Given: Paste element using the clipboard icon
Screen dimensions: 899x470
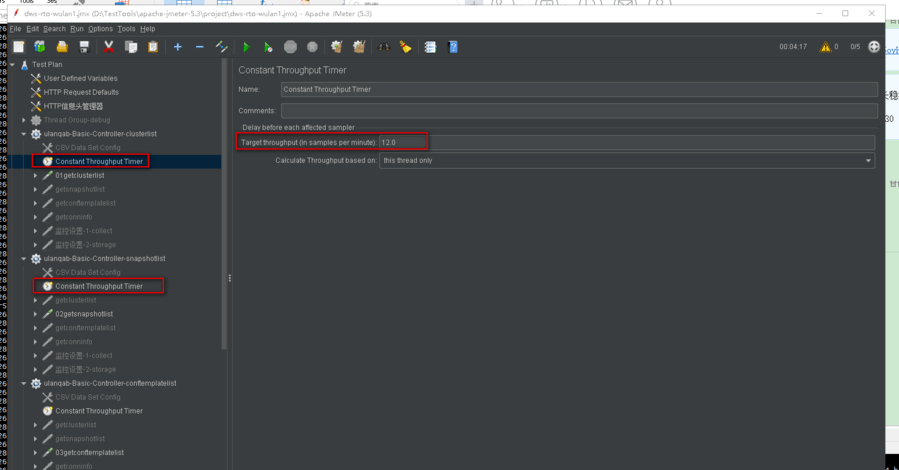Looking at the screenshot, I should tap(153, 47).
